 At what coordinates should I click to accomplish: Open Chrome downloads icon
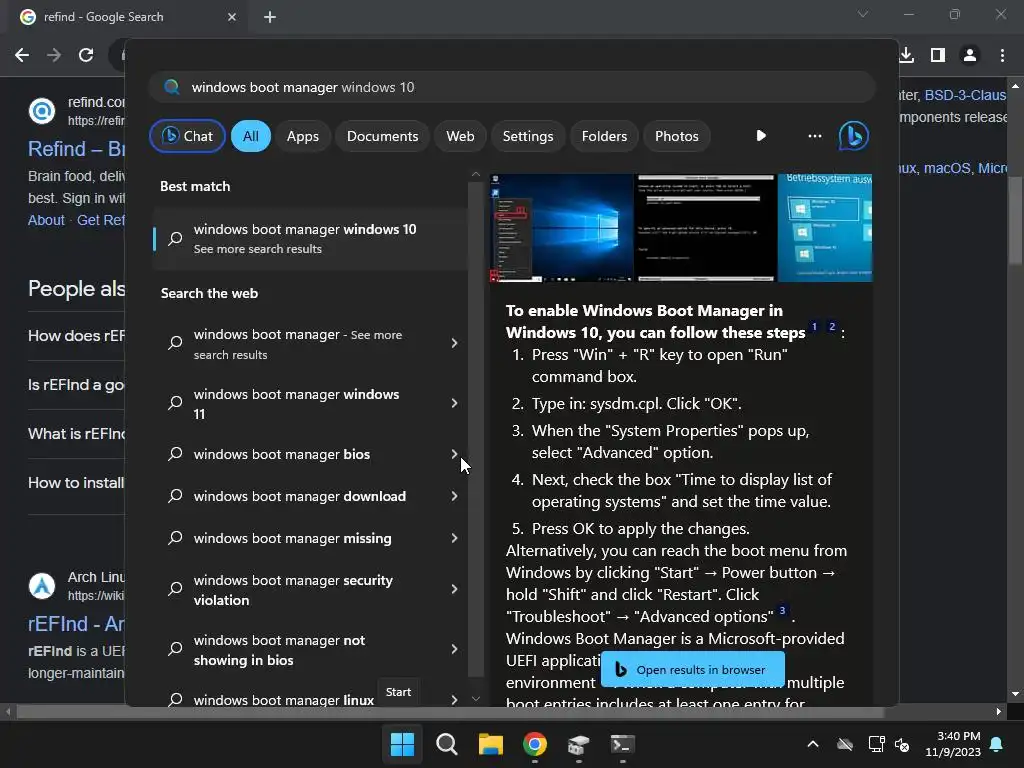coord(906,55)
